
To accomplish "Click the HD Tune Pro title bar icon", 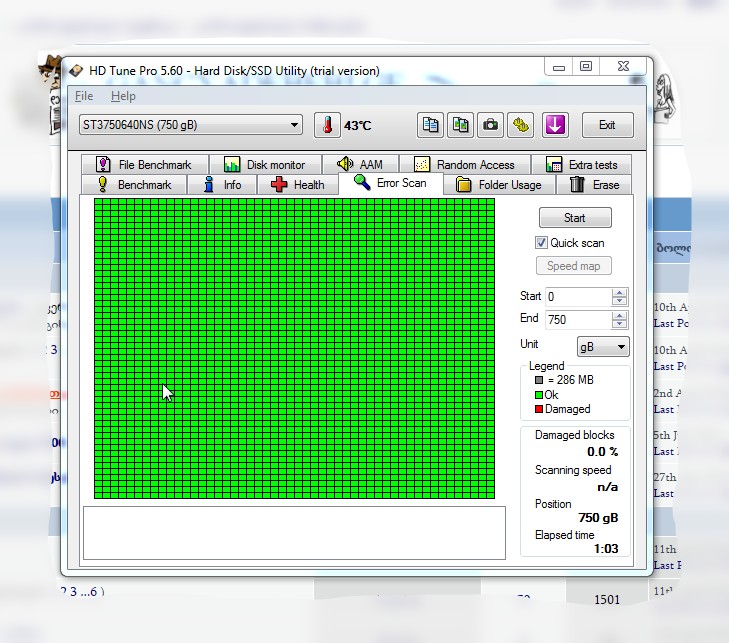I will (x=76, y=71).
